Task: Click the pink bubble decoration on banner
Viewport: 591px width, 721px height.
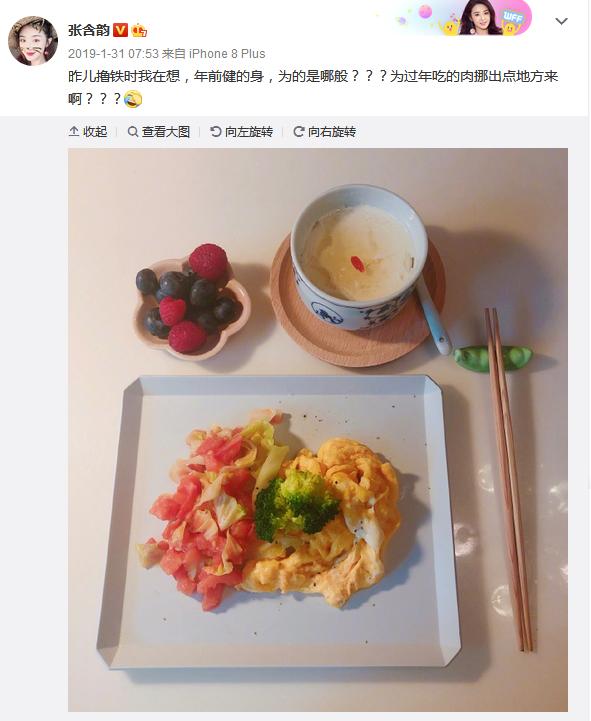Action: coord(425,11)
